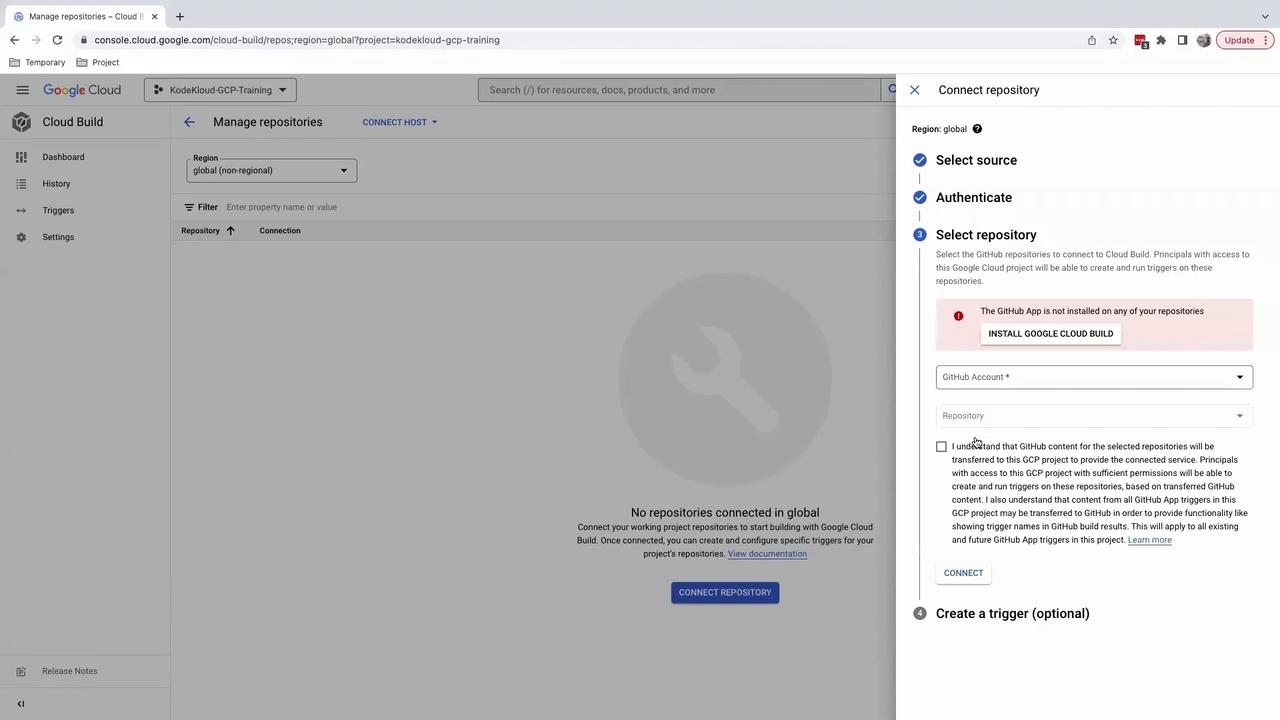Click the Cloud Build product icon
Screen dimensions: 1280x720
(x=21, y=122)
